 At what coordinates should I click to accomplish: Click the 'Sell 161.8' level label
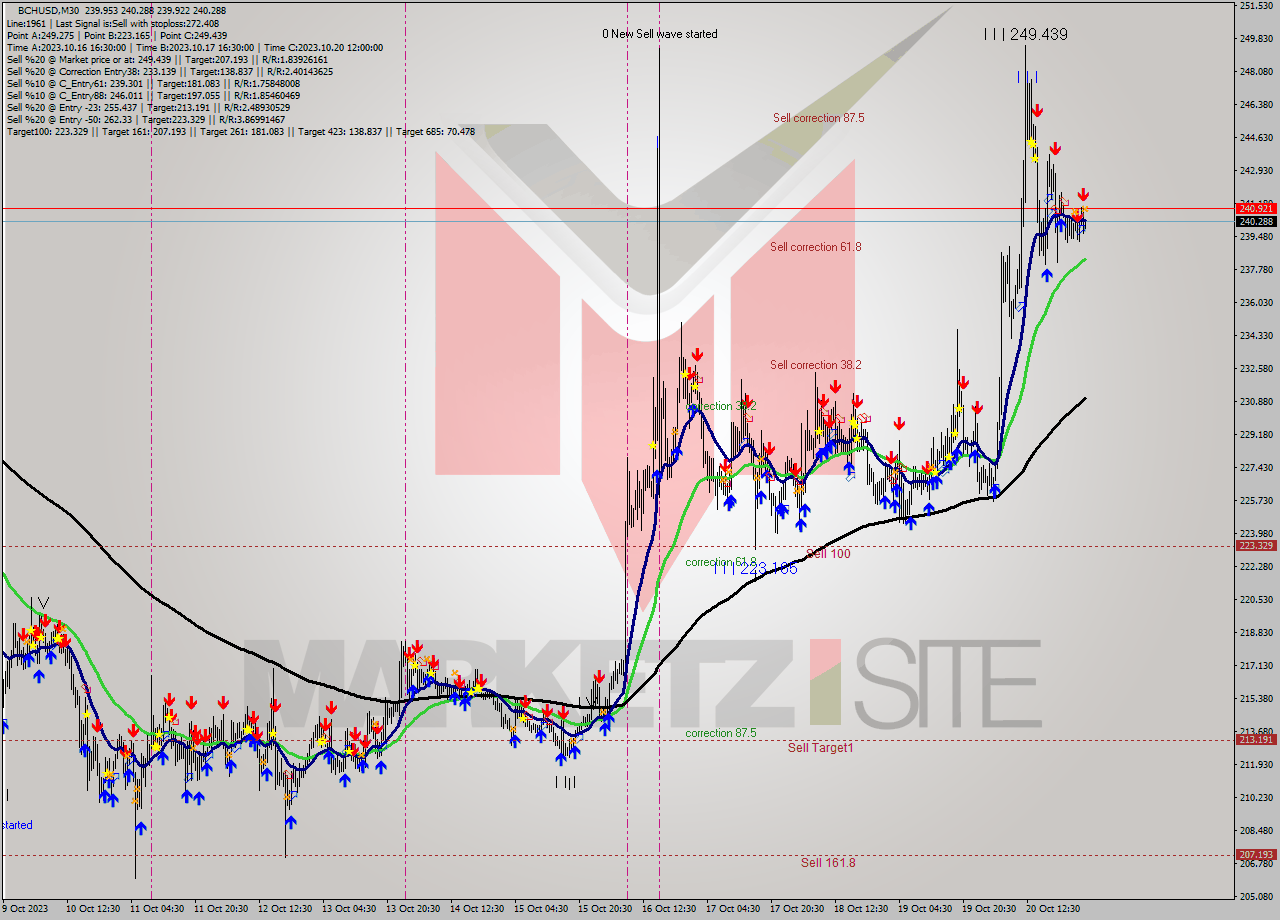coord(828,862)
